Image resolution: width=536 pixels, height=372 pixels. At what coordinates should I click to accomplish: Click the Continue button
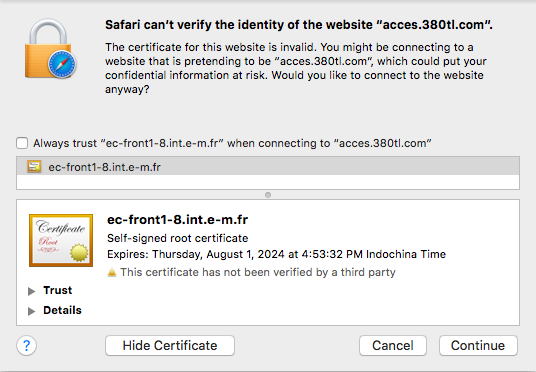(478, 345)
